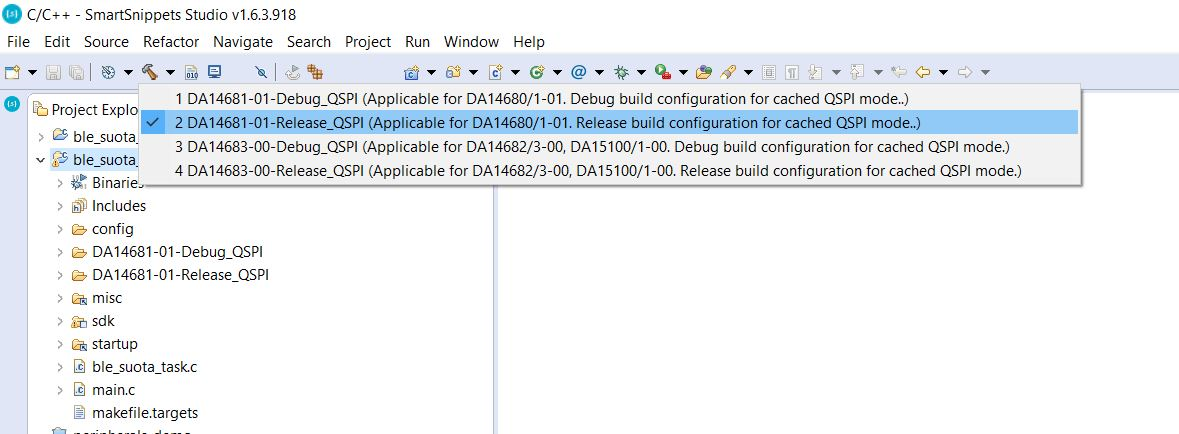Image resolution: width=1179 pixels, height=434 pixels.
Task: Click the Open Element folder icon
Action: click(704, 72)
